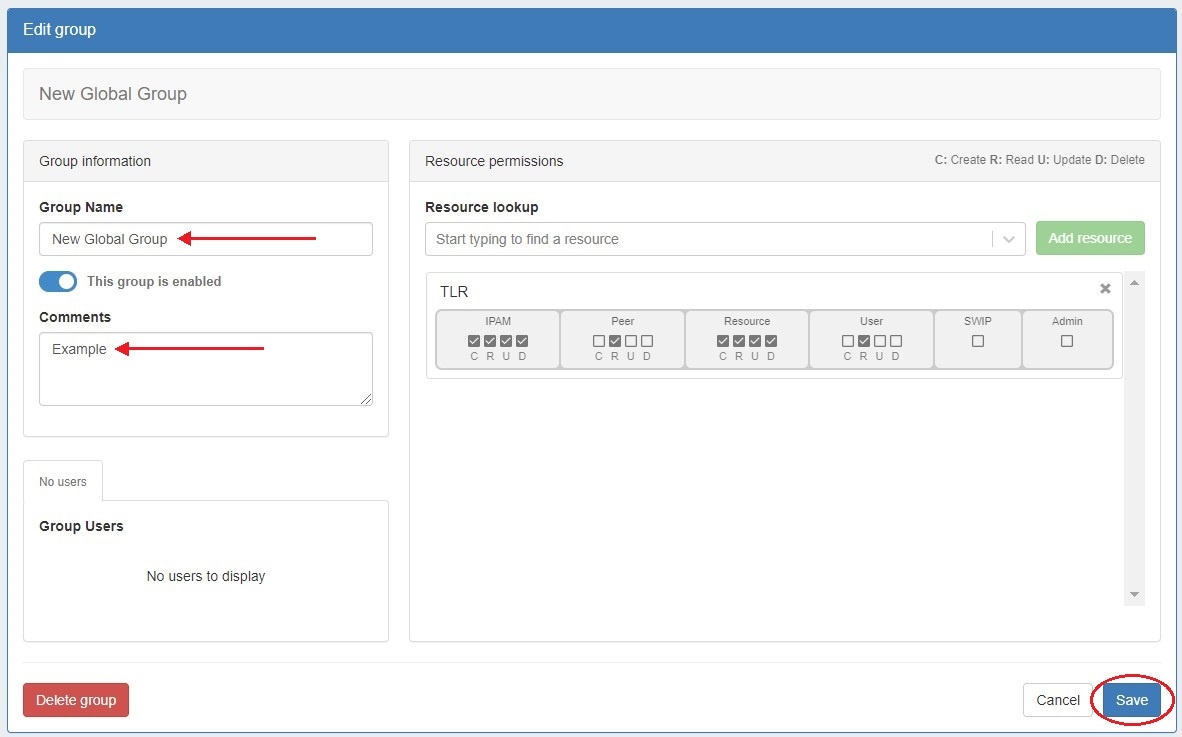The width and height of the screenshot is (1182, 737).
Task: Click the Save button
Action: [1132, 700]
